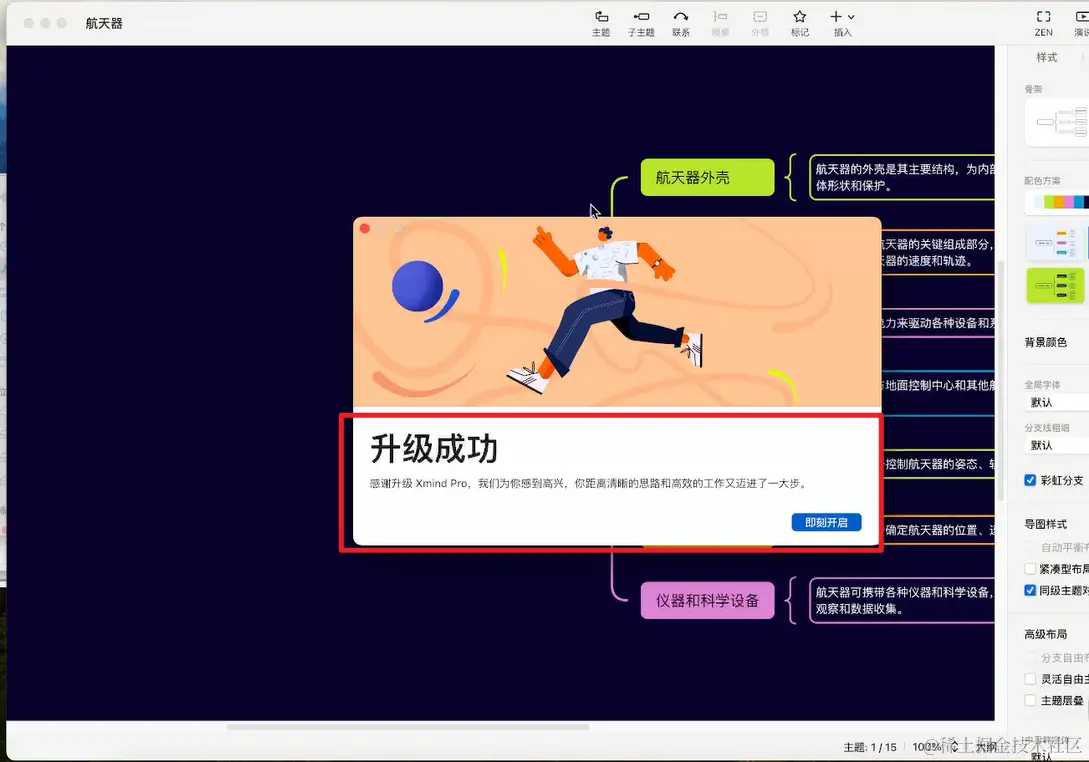Insert a subtopic using 子主题 icon
This screenshot has height=762, width=1089.
[x=641, y=23]
